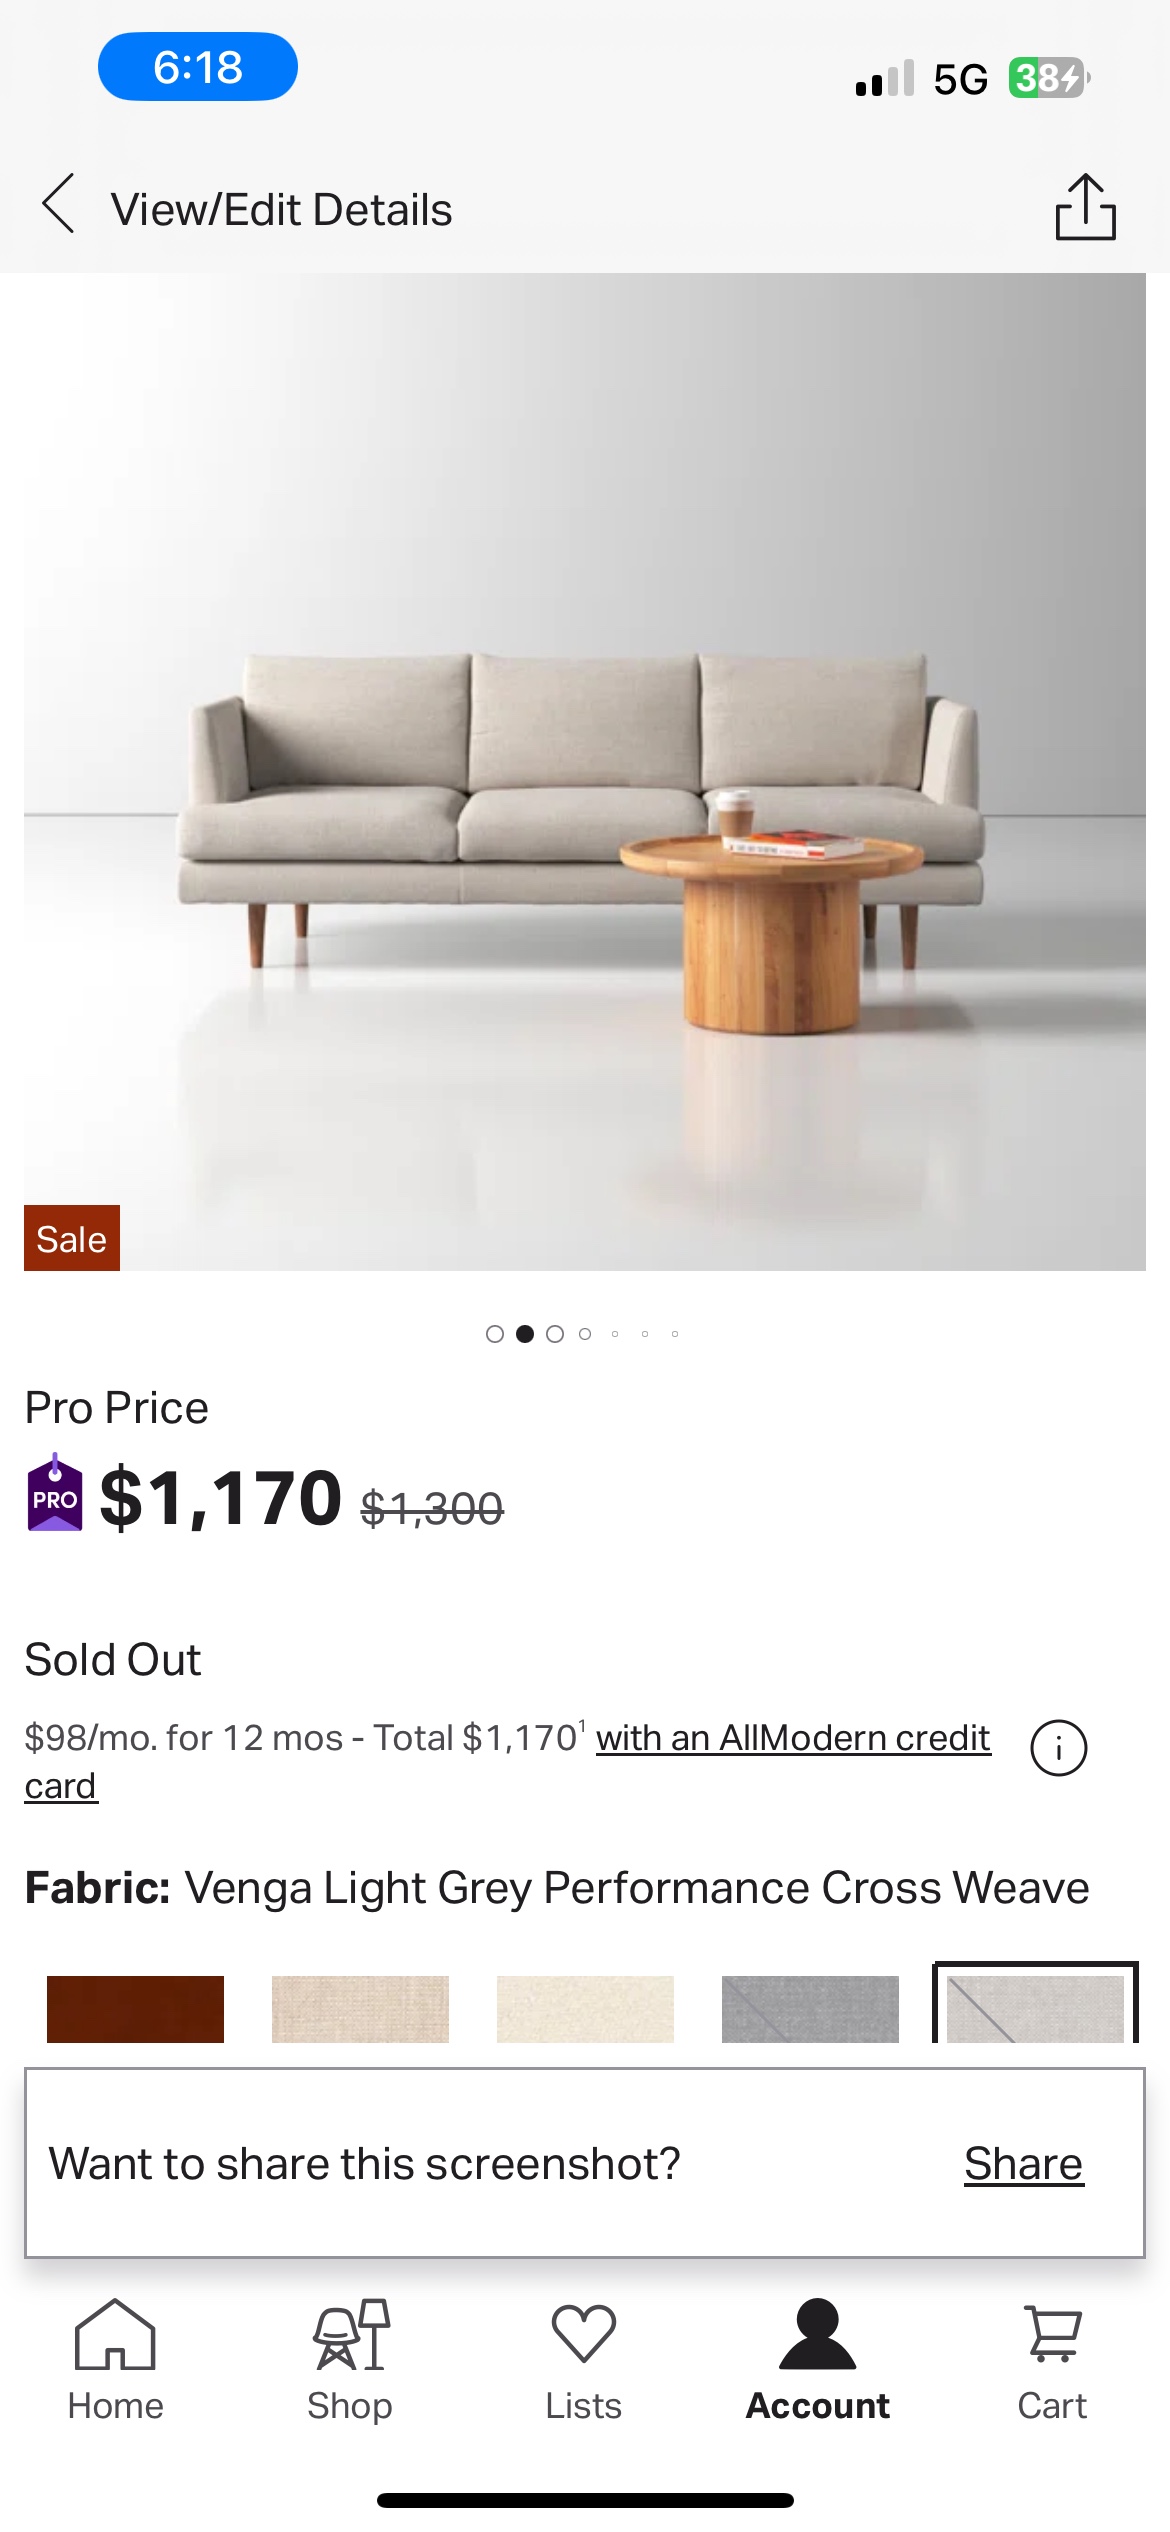Open the Shop tab
The image size is (1170, 2532).
tap(350, 2360)
